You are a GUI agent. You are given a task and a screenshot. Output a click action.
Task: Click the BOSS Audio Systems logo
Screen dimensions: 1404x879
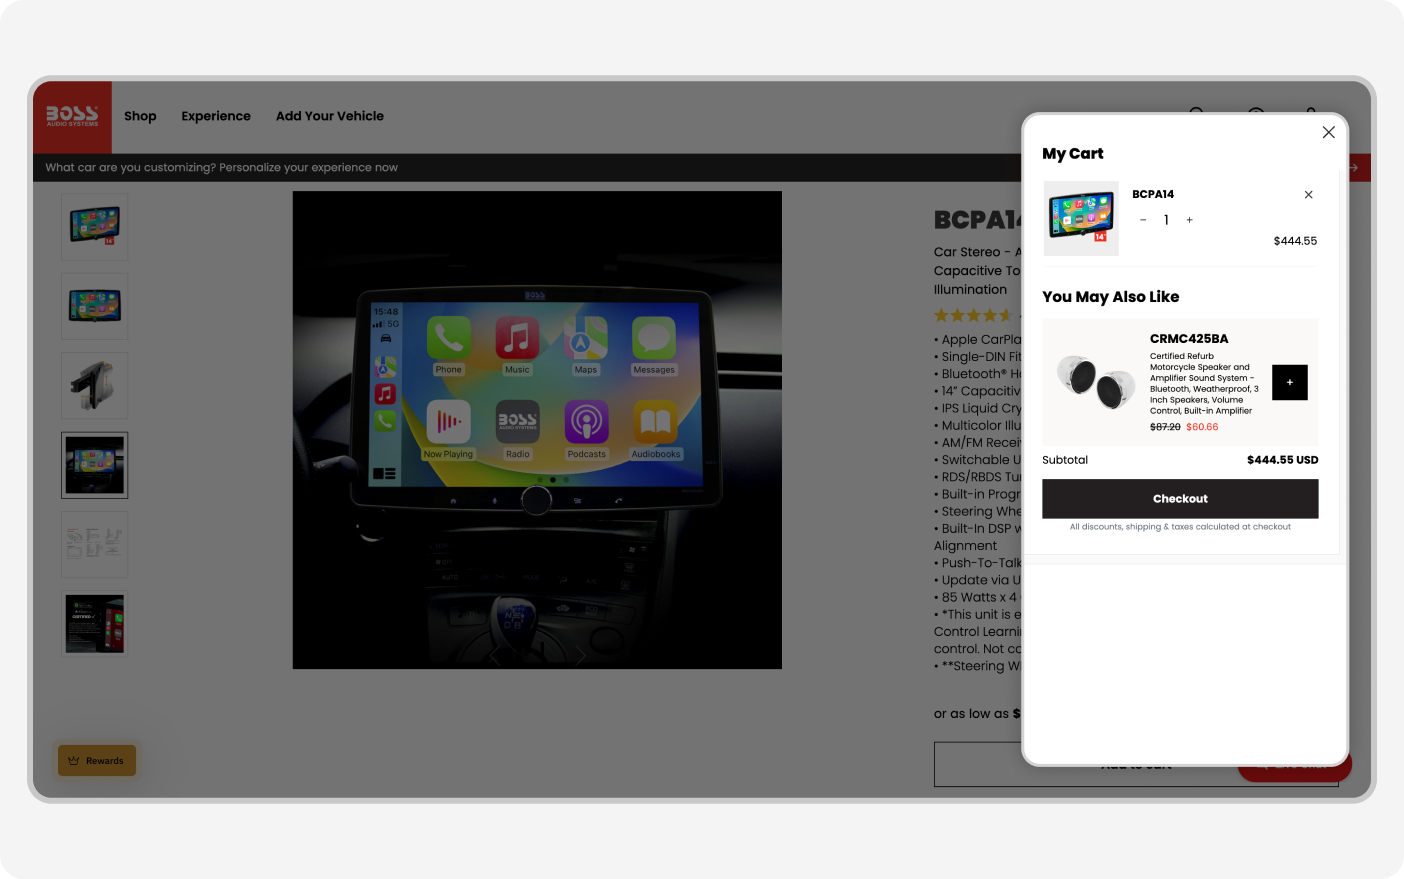(72, 116)
